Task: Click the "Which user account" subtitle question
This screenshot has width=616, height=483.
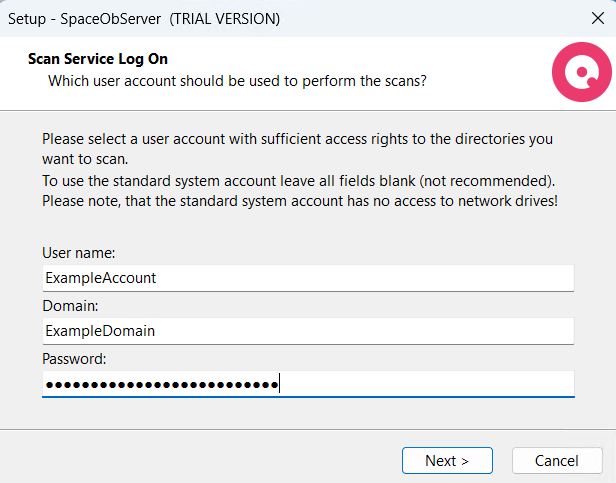Action: [x=238, y=80]
